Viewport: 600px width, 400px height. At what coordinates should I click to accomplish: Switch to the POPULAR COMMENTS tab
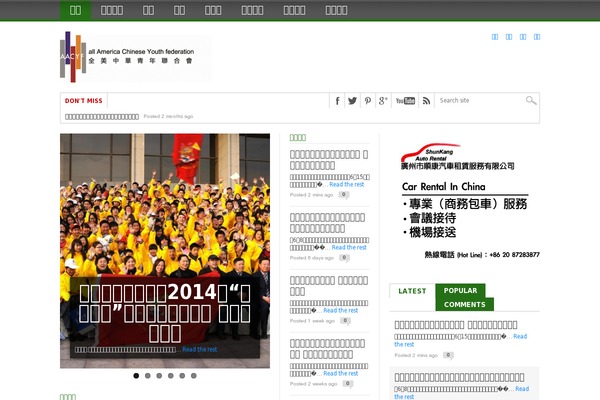click(465, 297)
